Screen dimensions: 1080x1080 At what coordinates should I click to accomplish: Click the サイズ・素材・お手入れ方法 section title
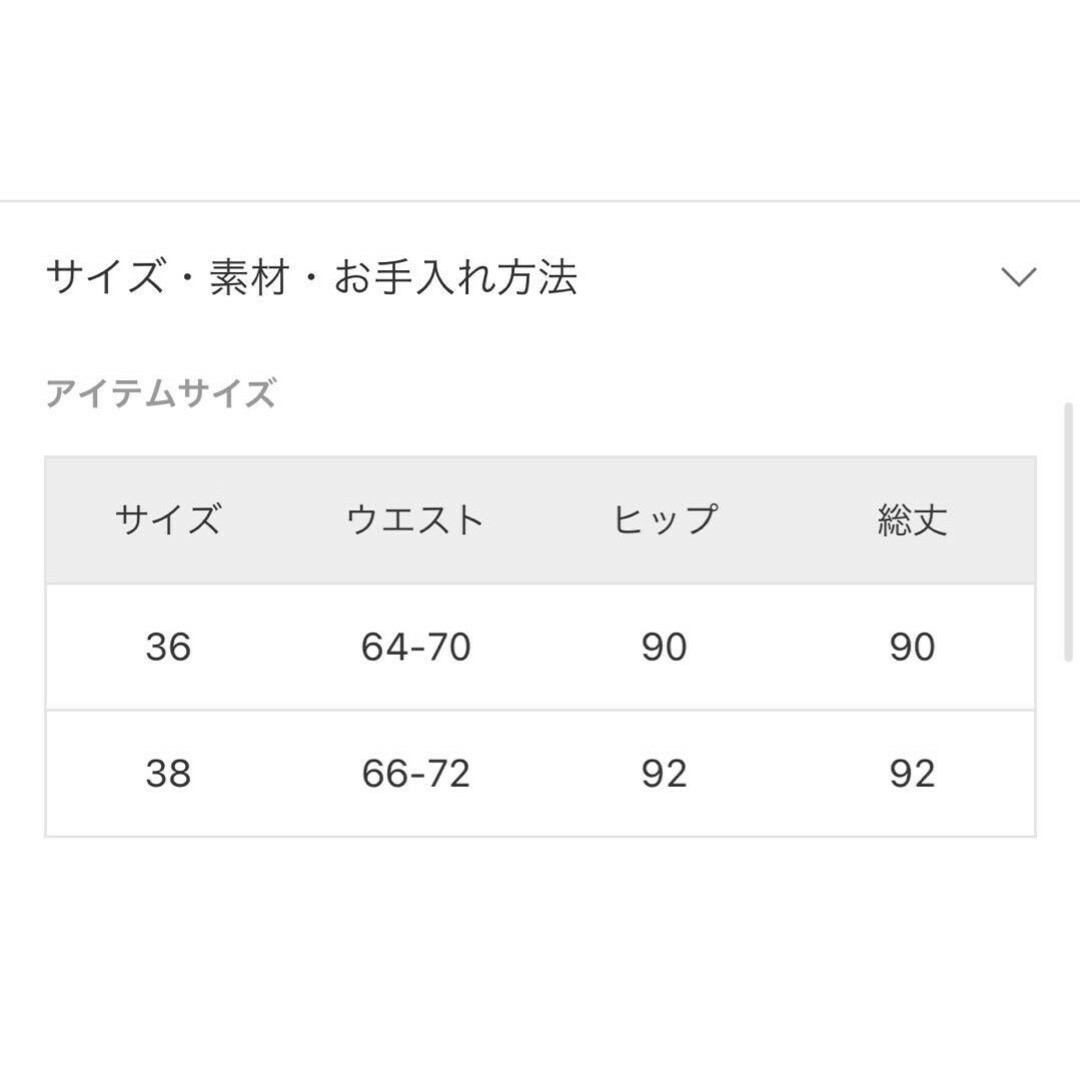click(311, 277)
